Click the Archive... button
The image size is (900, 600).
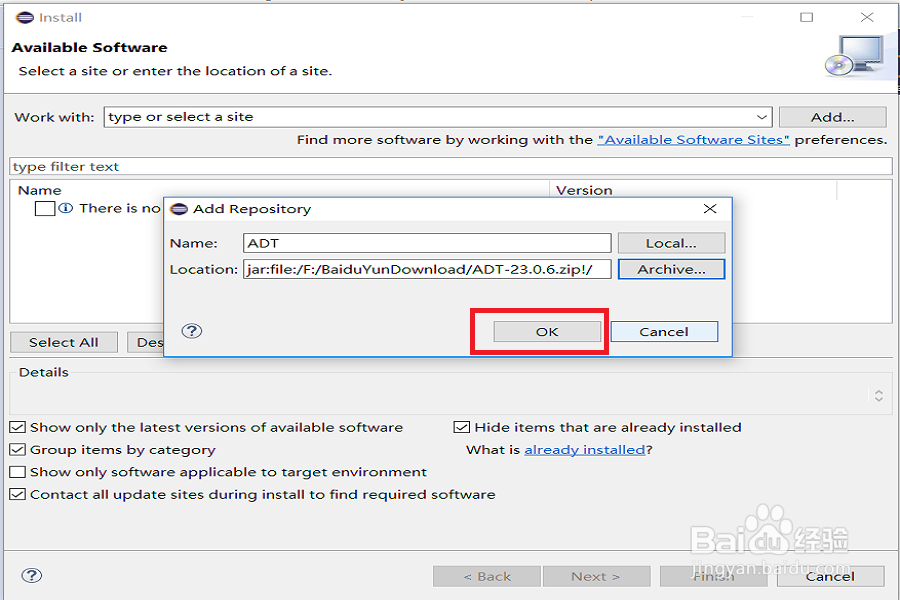(x=671, y=269)
